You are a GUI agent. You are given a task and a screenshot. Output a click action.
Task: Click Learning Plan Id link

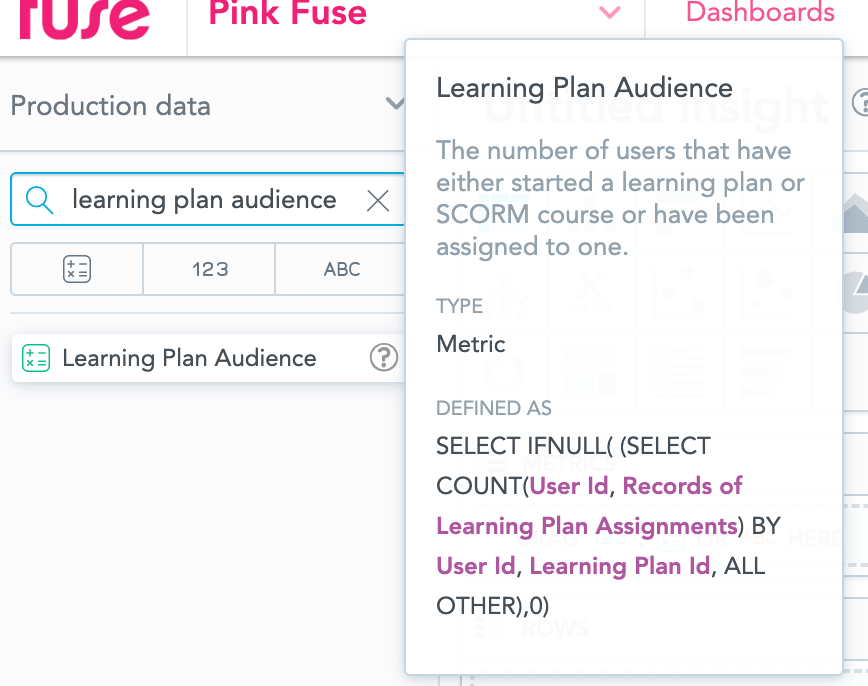(x=620, y=566)
